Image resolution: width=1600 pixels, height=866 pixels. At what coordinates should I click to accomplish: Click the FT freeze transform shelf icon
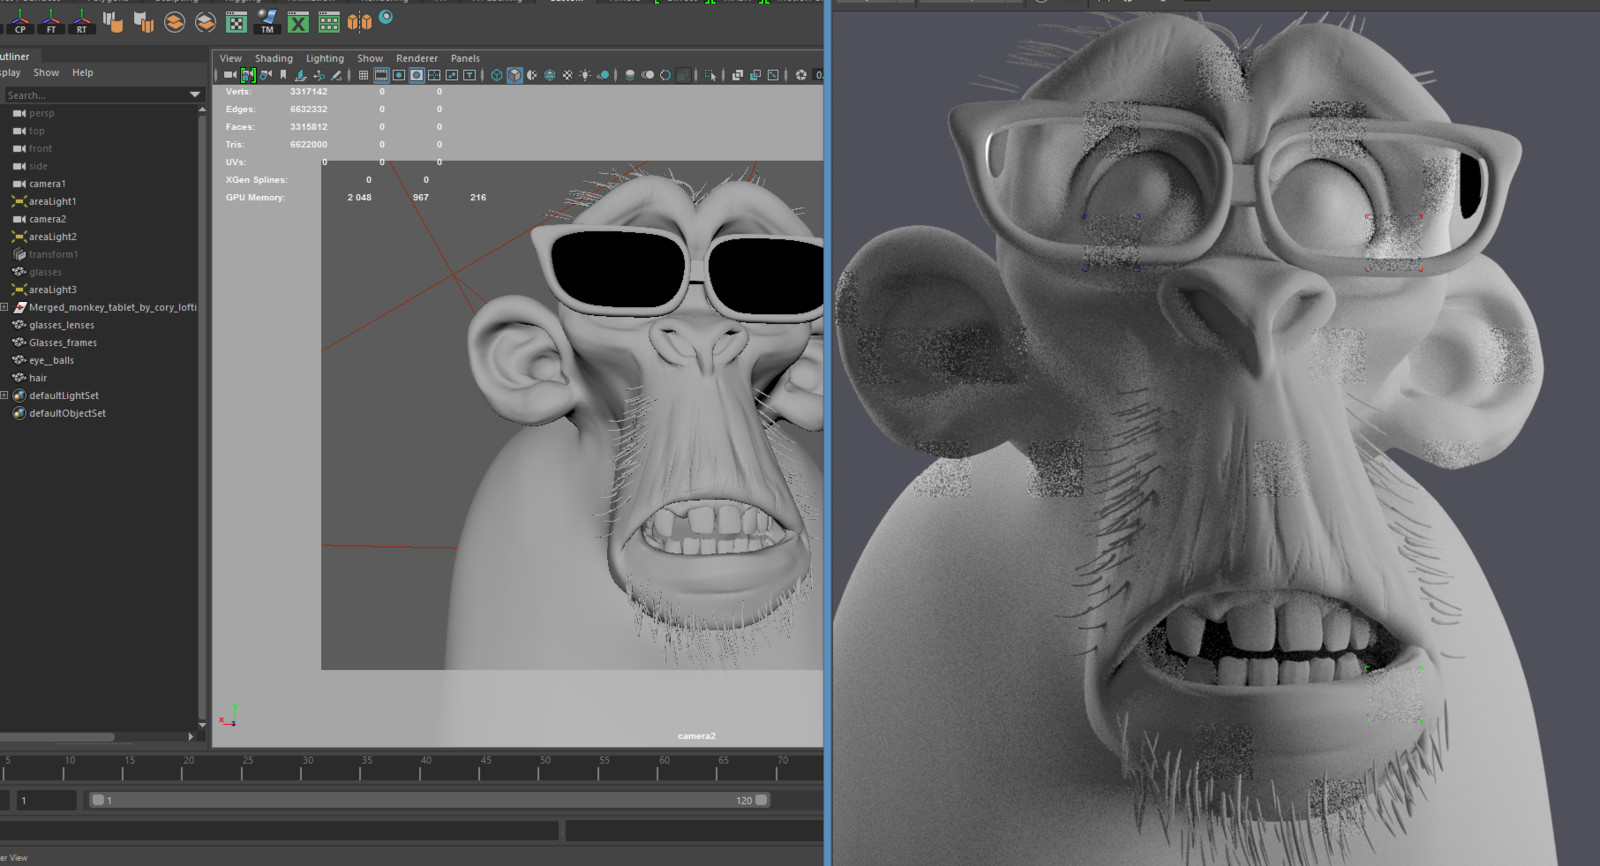pos(51,21)
